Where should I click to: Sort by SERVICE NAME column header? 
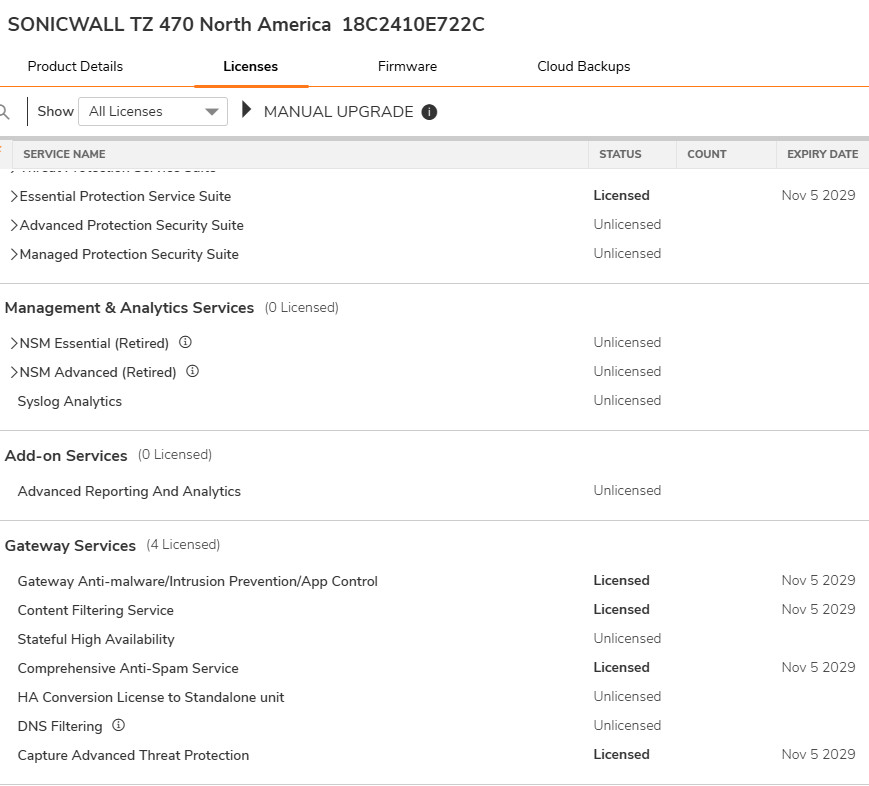(x=64, y=154)
